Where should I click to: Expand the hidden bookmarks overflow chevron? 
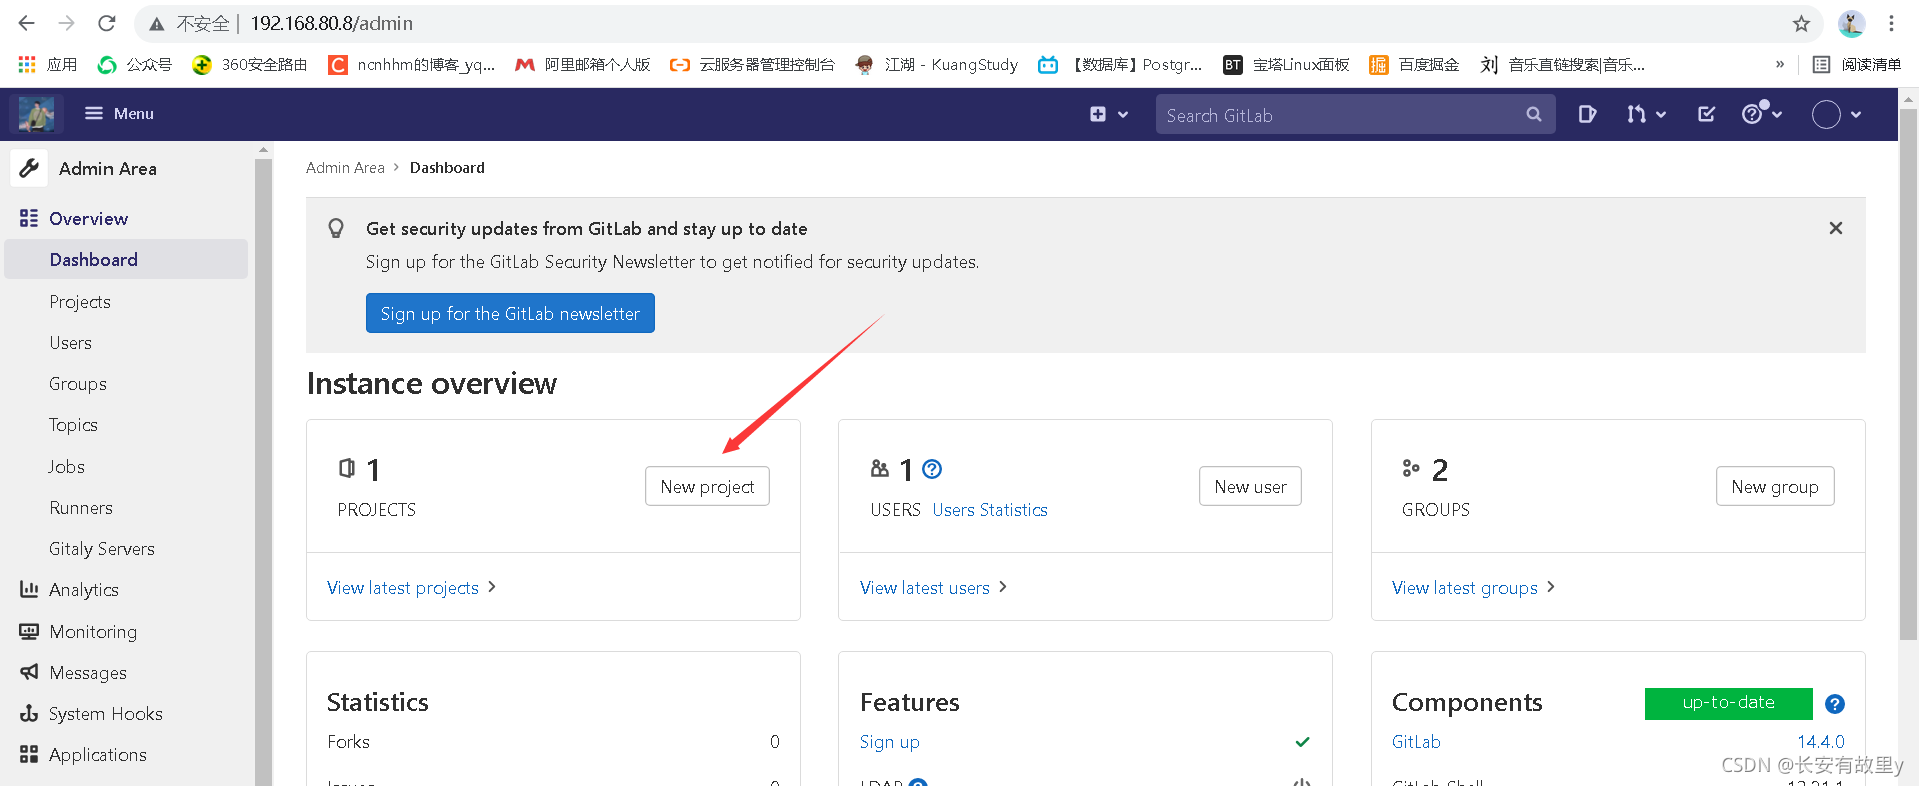1779,64
